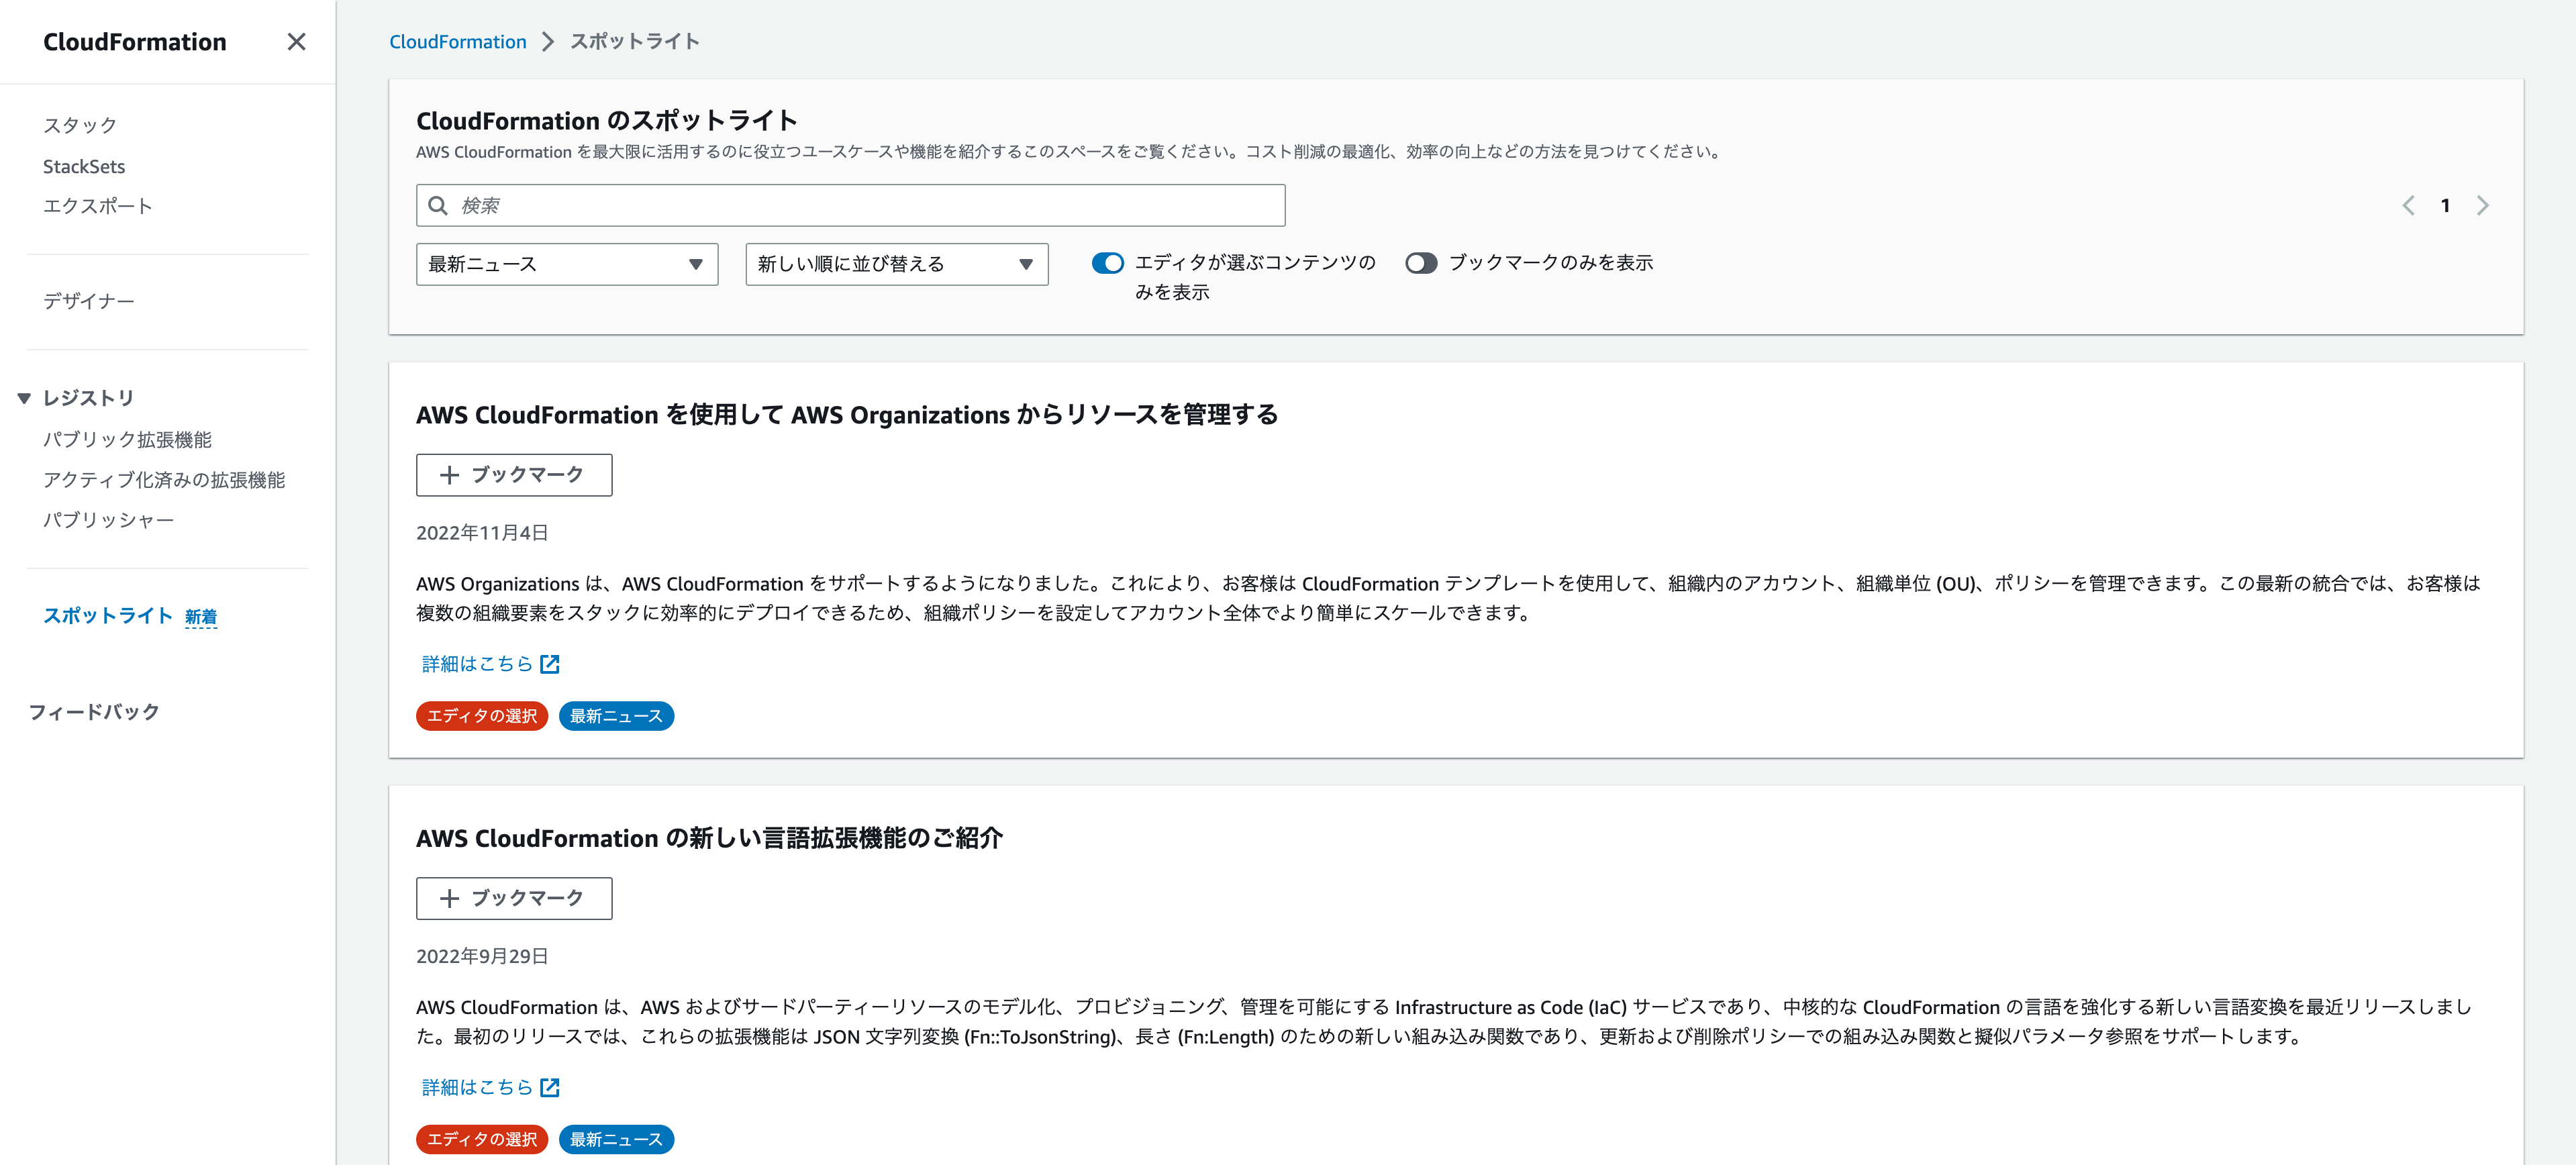Open デザイナー in the sidebar
This screenshot has height=1165, width=2576.
tap(89, 301)
